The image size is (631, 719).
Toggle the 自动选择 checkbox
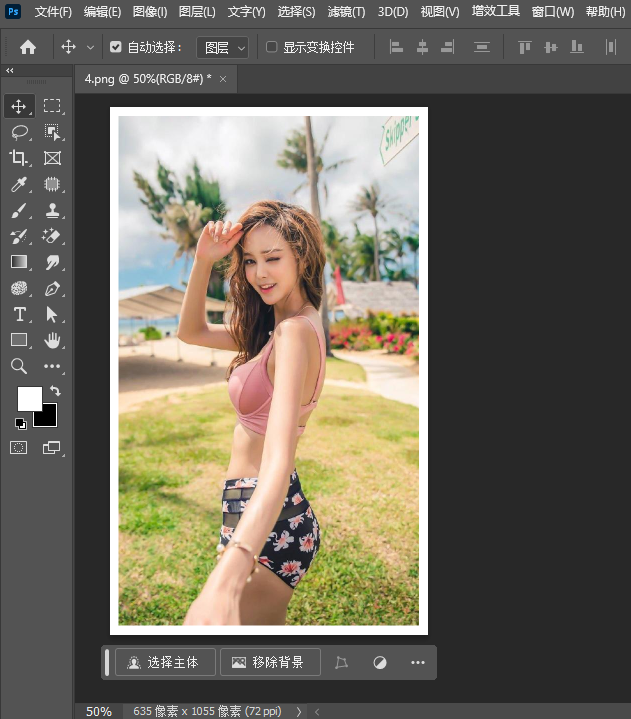click(x=116, y=47)
